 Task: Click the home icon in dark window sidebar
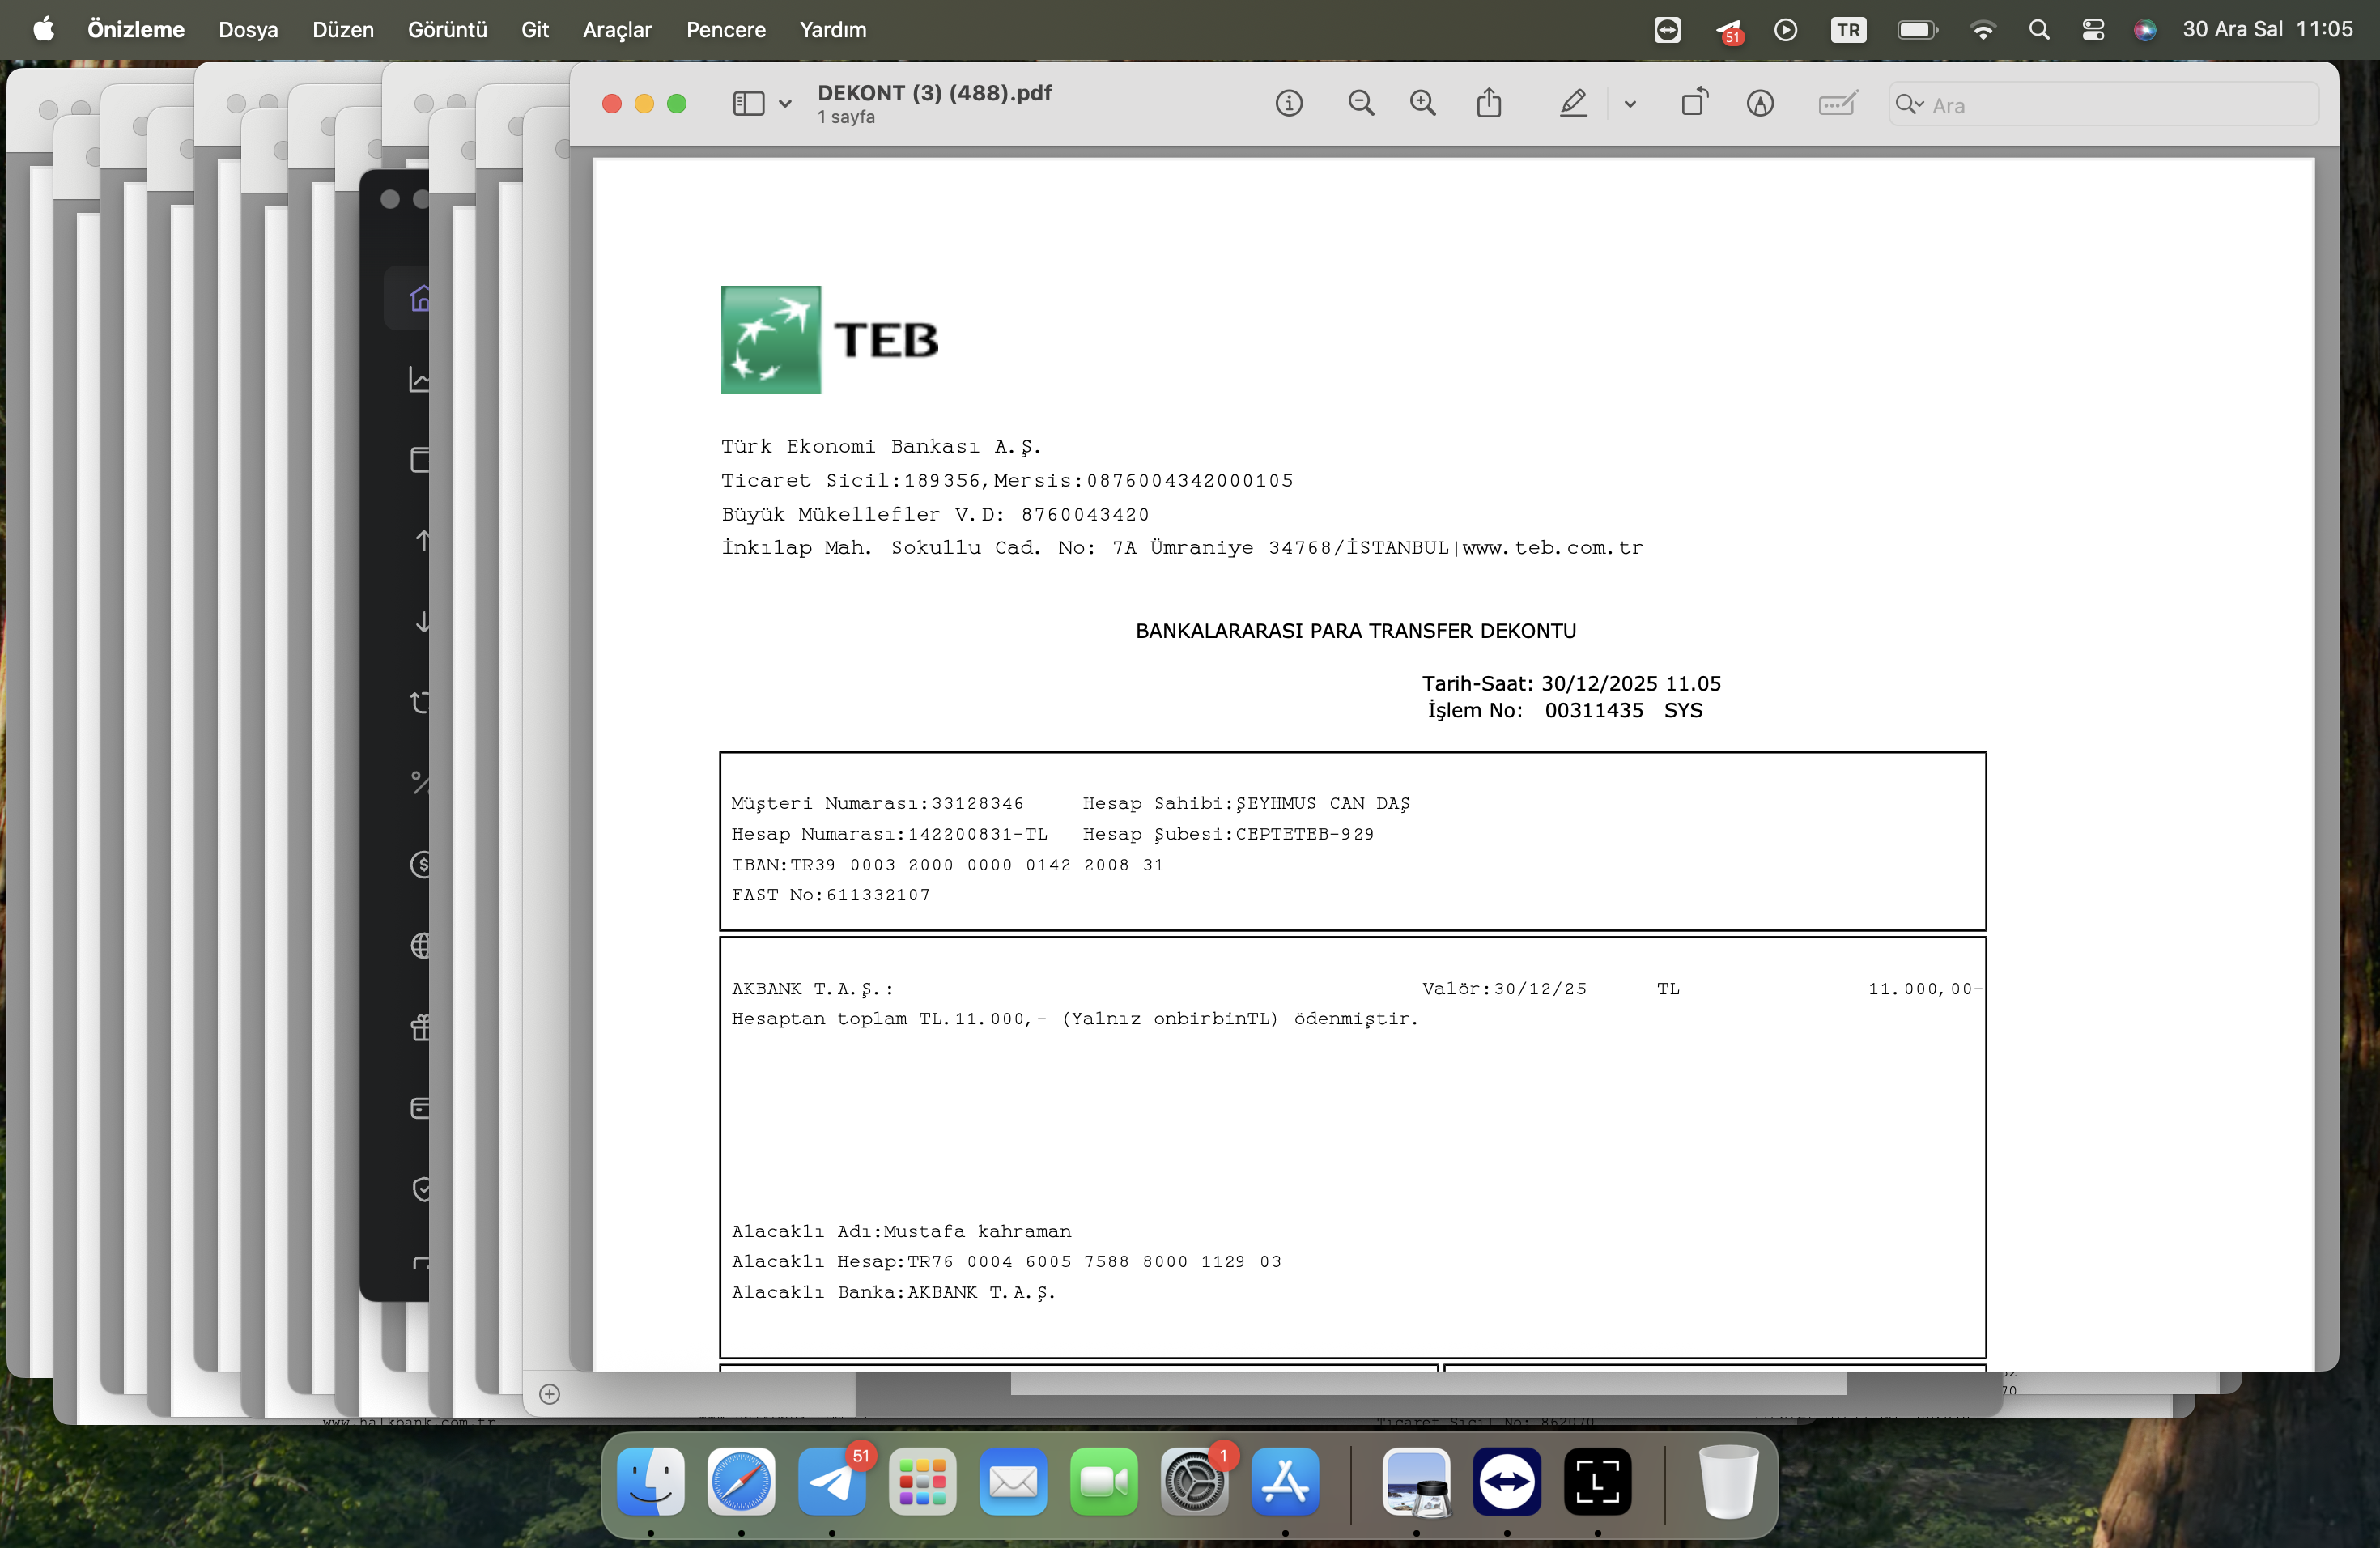[x=420, y=298]
